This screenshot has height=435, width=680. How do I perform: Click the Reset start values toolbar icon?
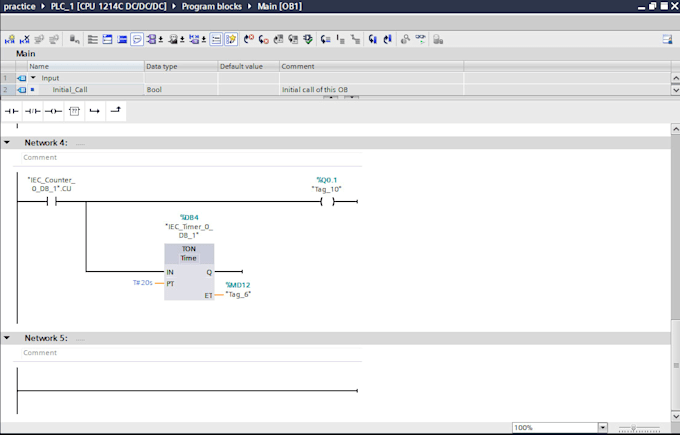click(75, 40)
